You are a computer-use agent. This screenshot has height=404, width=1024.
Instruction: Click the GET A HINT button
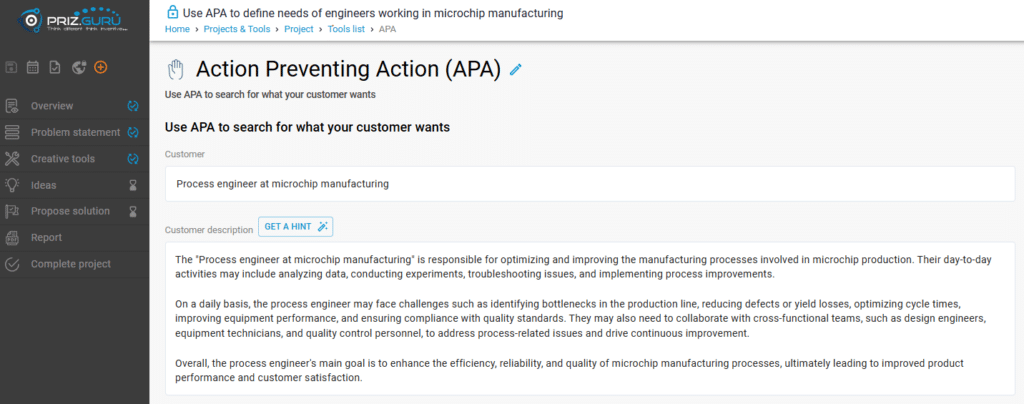click(x=296, y=227)
